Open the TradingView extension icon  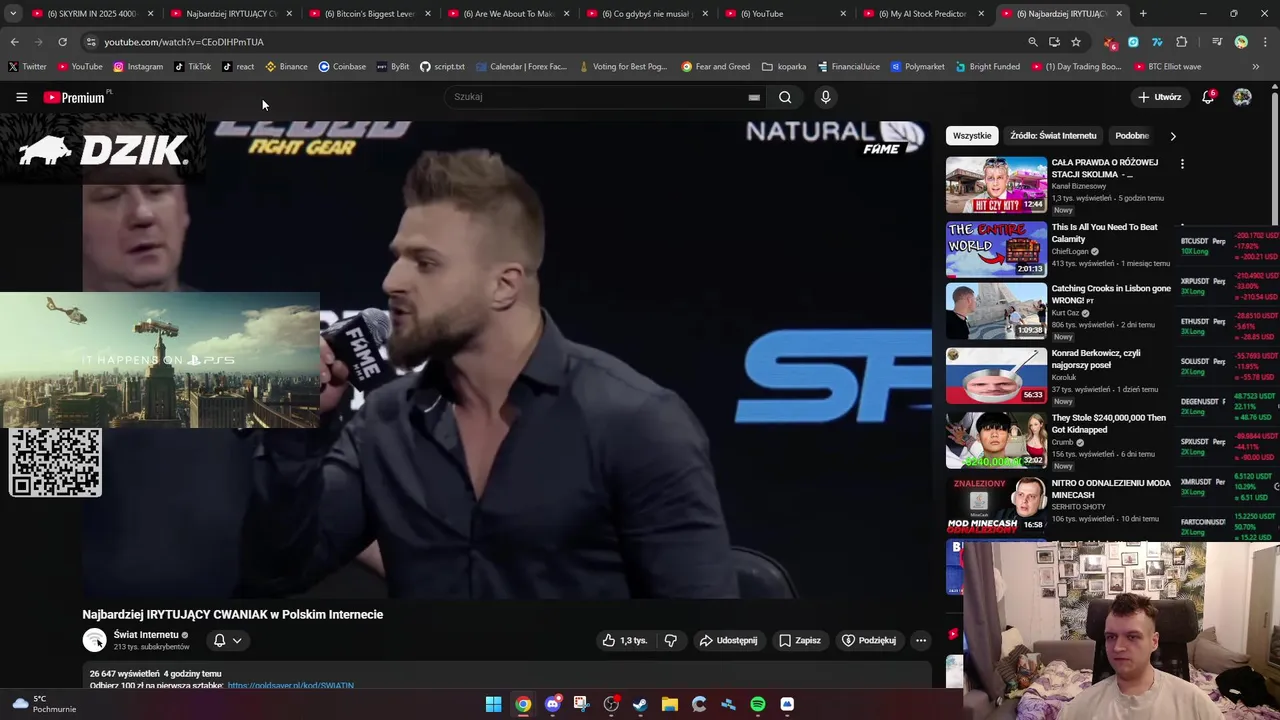(1158, 42)
